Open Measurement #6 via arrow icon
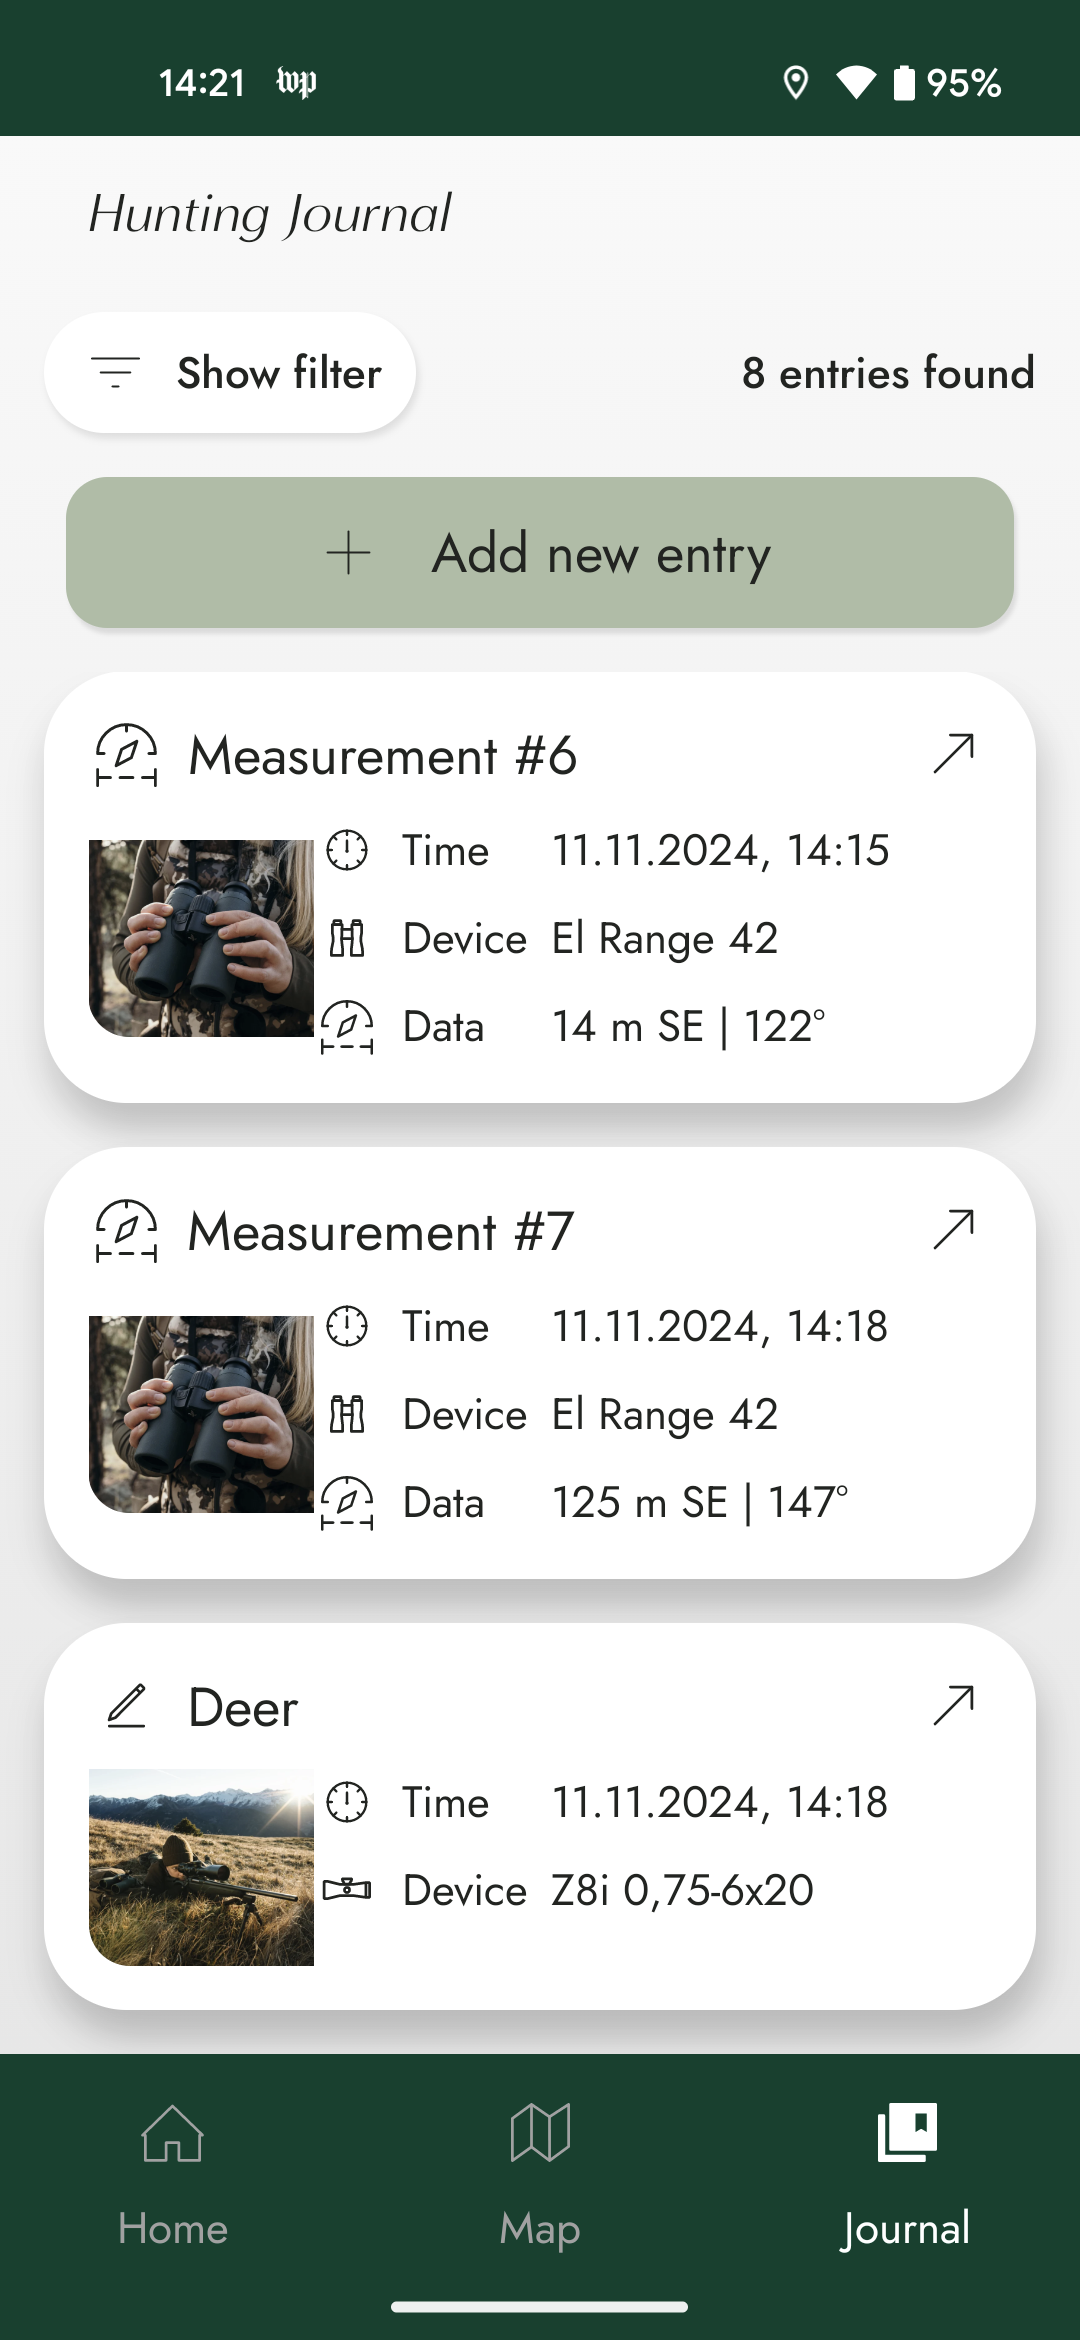The width and height of the screenshot is (1080, 2340). [953, 754]
